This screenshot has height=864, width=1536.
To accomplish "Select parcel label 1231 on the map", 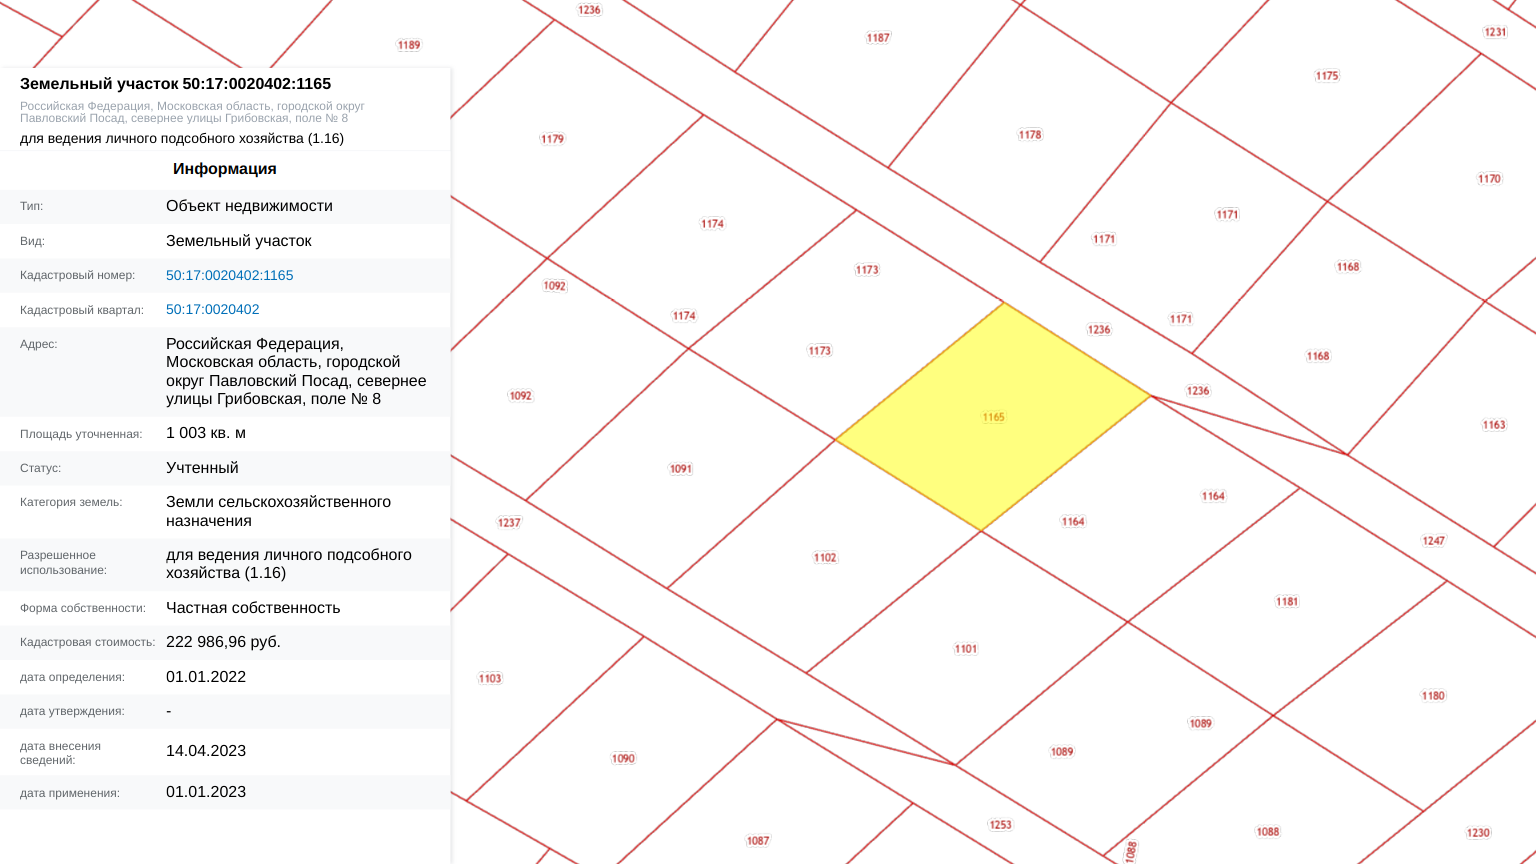I will pos(1495,32).
